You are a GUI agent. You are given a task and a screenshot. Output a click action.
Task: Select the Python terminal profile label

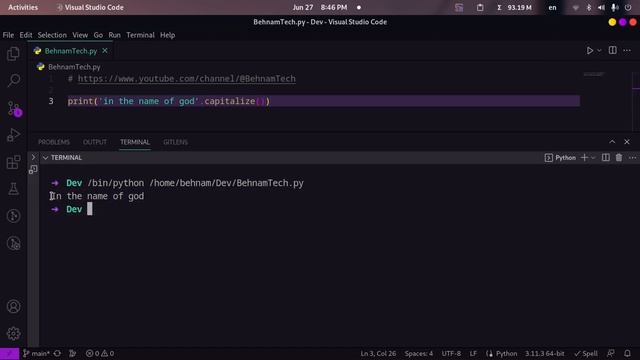point(560,158)
